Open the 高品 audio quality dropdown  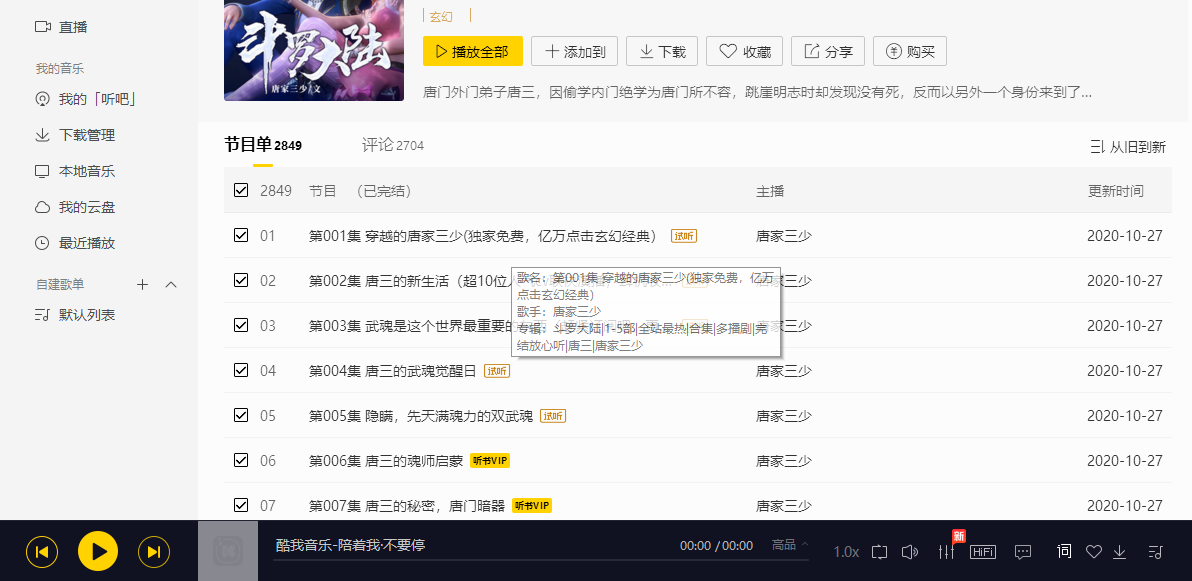point(790,545)
